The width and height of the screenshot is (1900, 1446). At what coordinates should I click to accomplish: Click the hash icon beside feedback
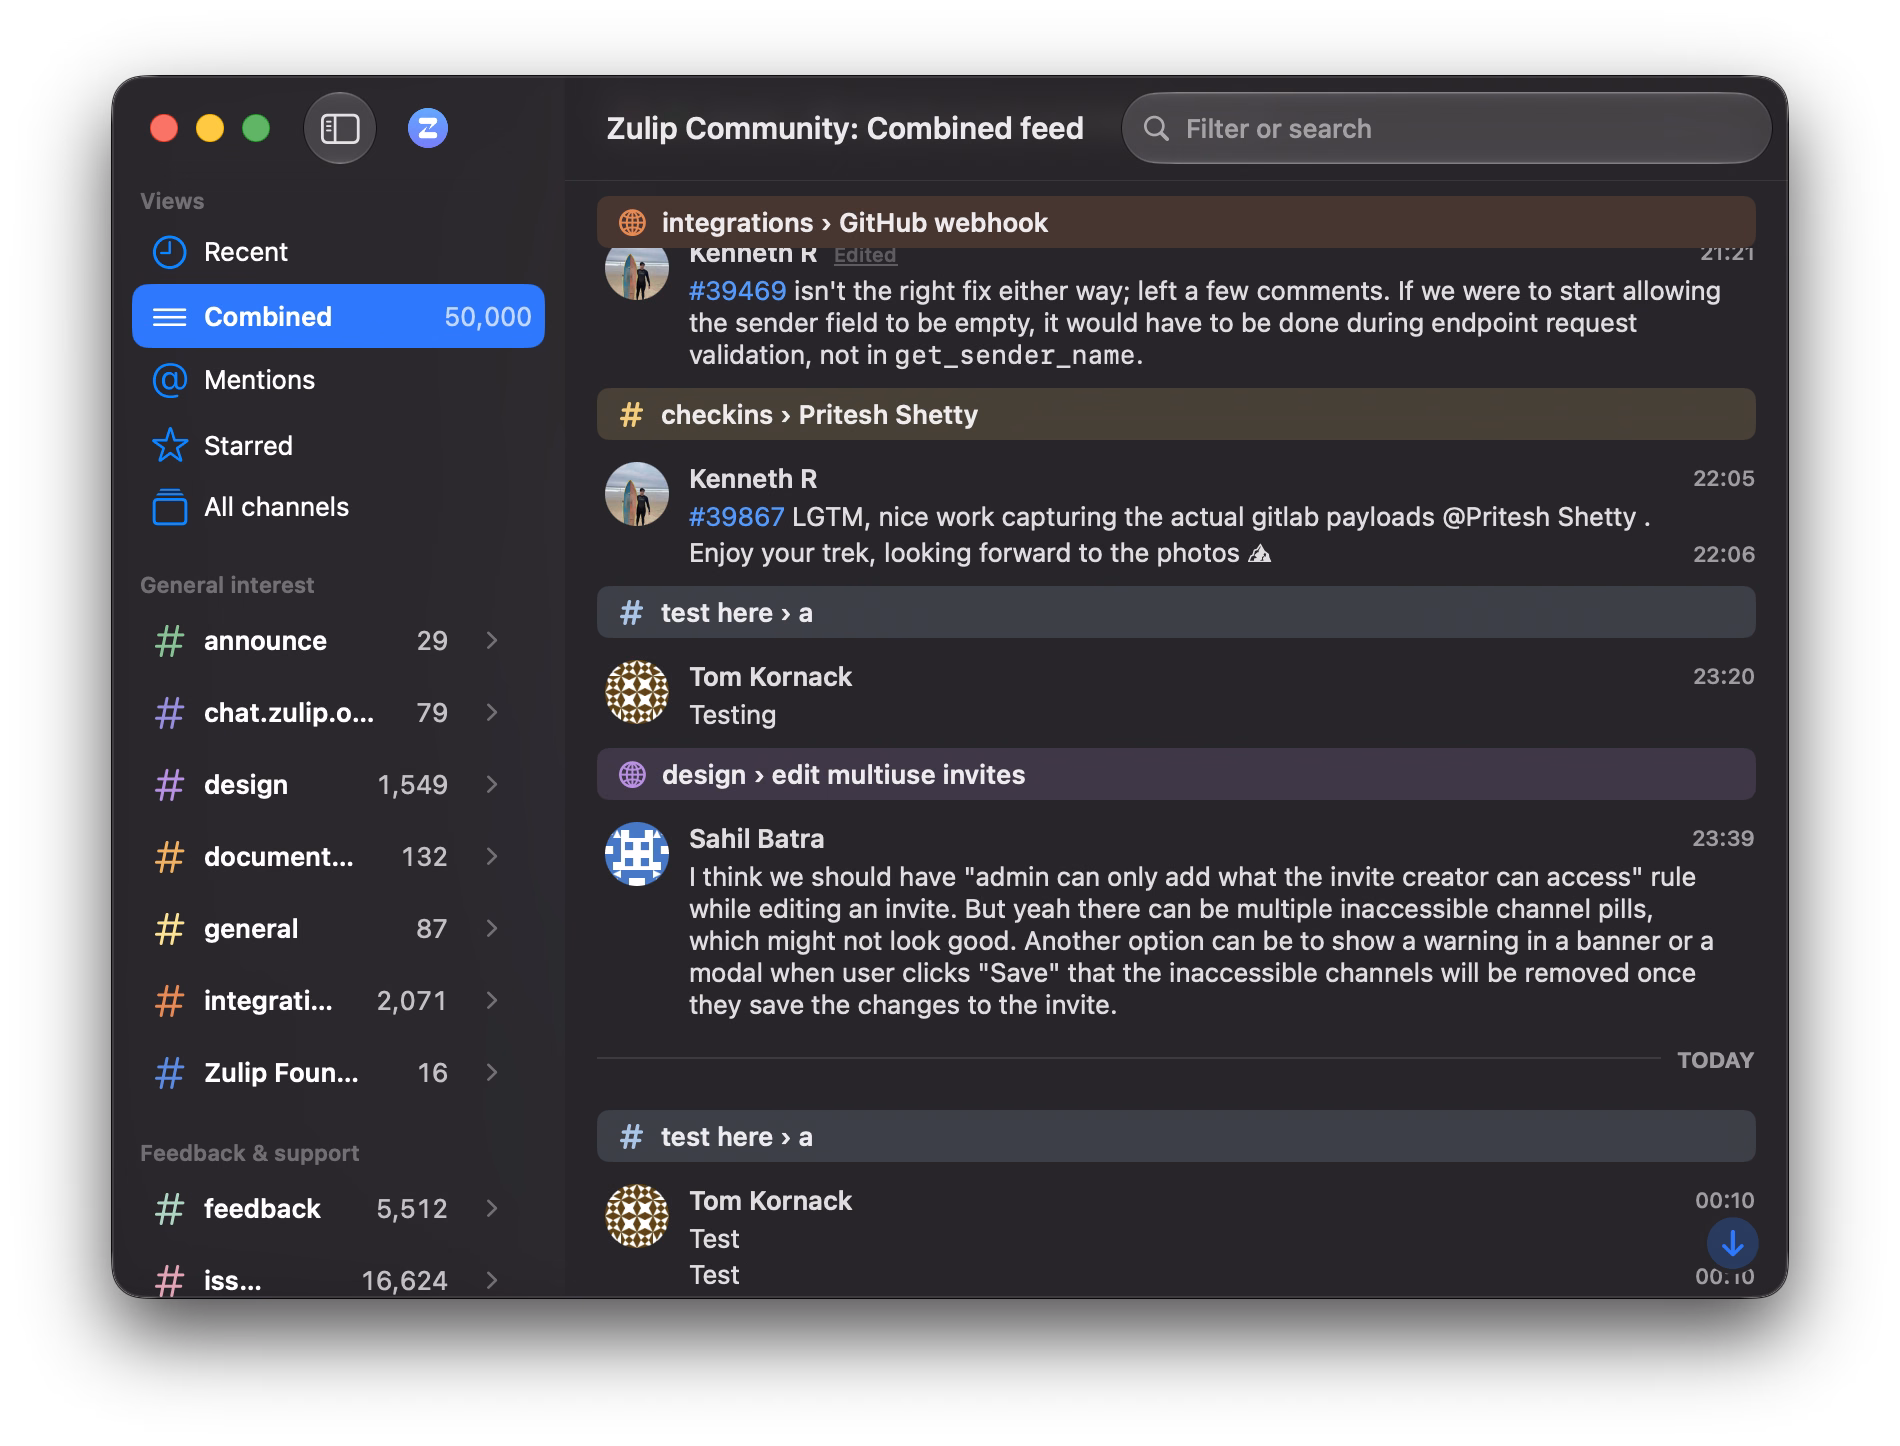point(170,1209)
